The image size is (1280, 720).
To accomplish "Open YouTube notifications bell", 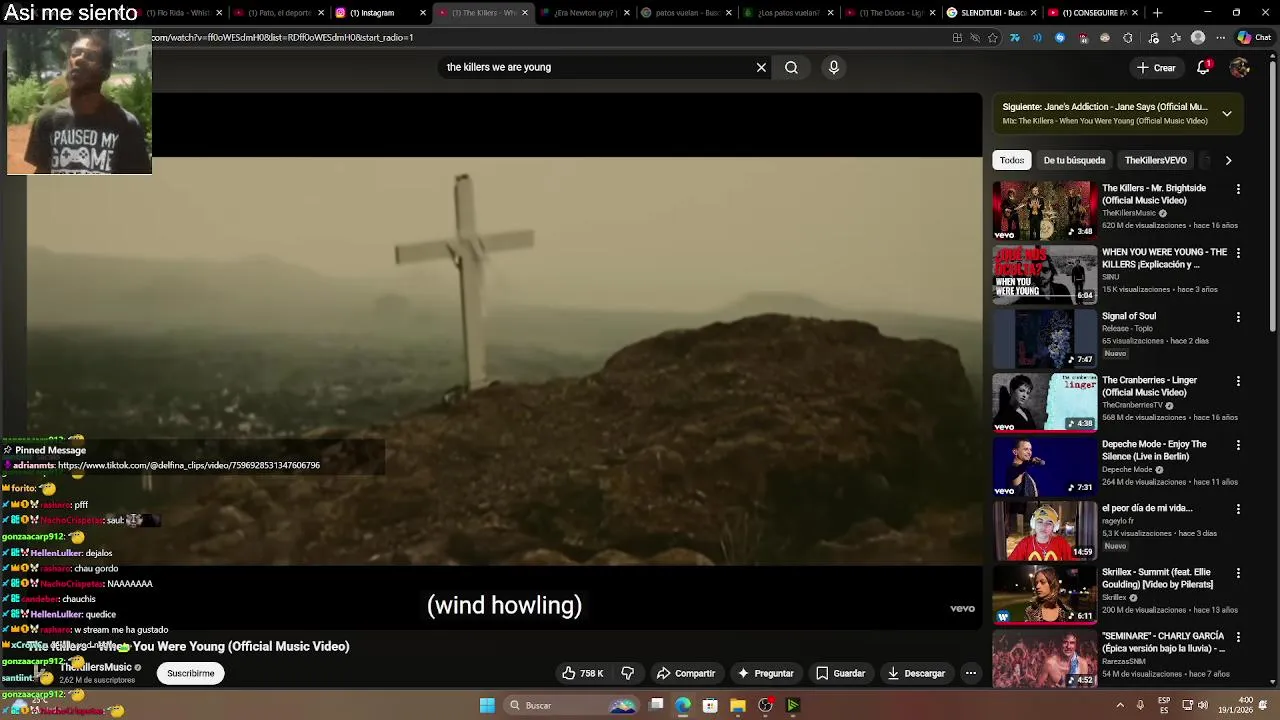I will tap(1204, 67).
